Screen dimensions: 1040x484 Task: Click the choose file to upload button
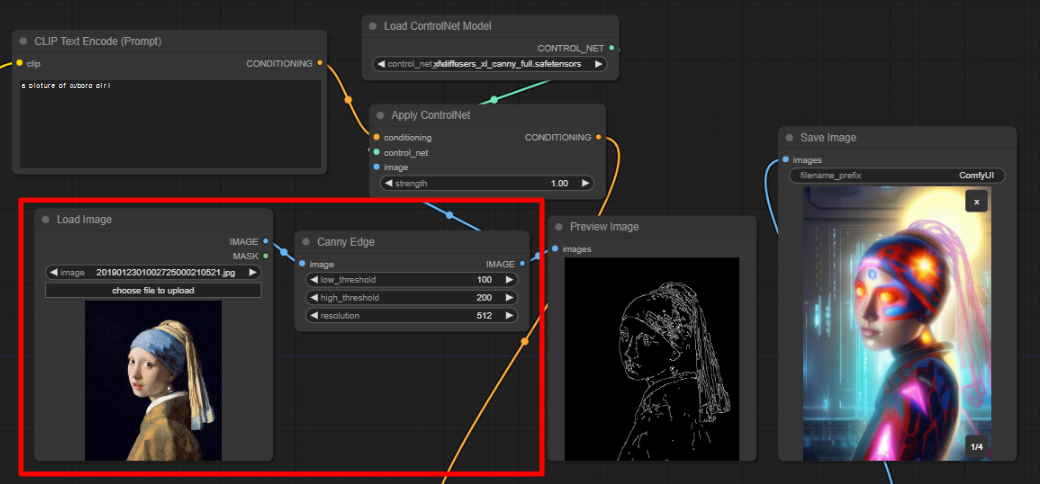pos(153,290)
